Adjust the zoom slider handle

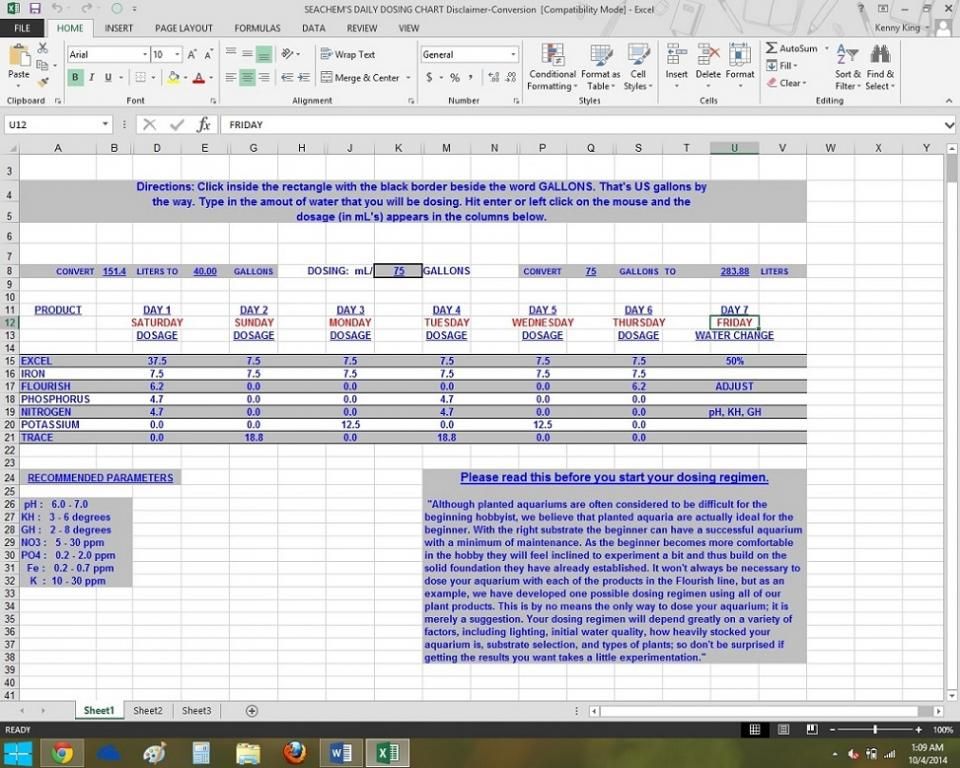coord(875,730)
